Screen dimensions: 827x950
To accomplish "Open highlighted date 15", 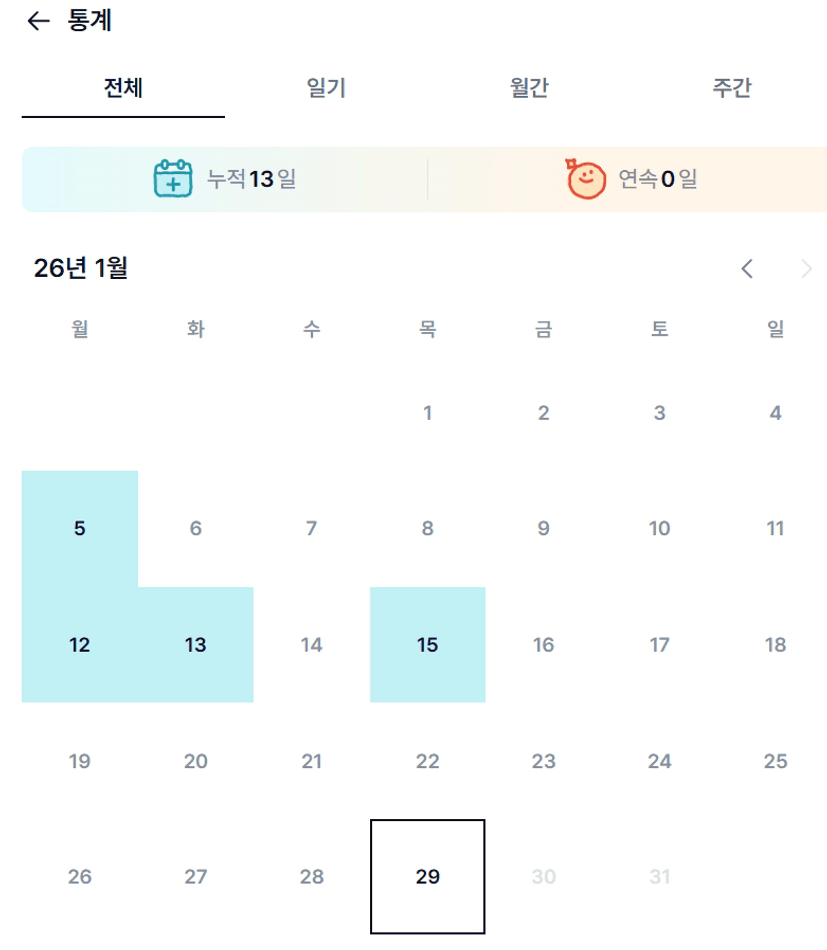I will (428, 645).
